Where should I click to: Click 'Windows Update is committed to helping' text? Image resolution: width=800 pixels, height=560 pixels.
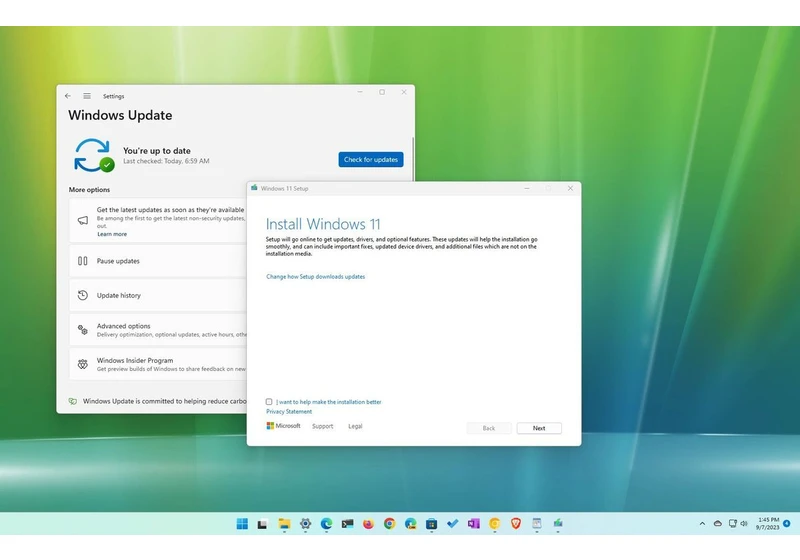165,401
